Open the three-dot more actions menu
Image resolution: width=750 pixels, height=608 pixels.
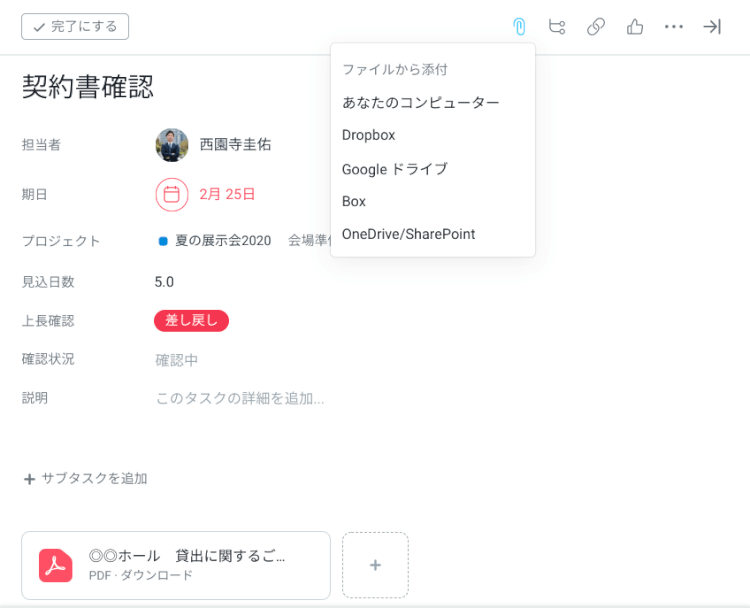pos(673,27)
